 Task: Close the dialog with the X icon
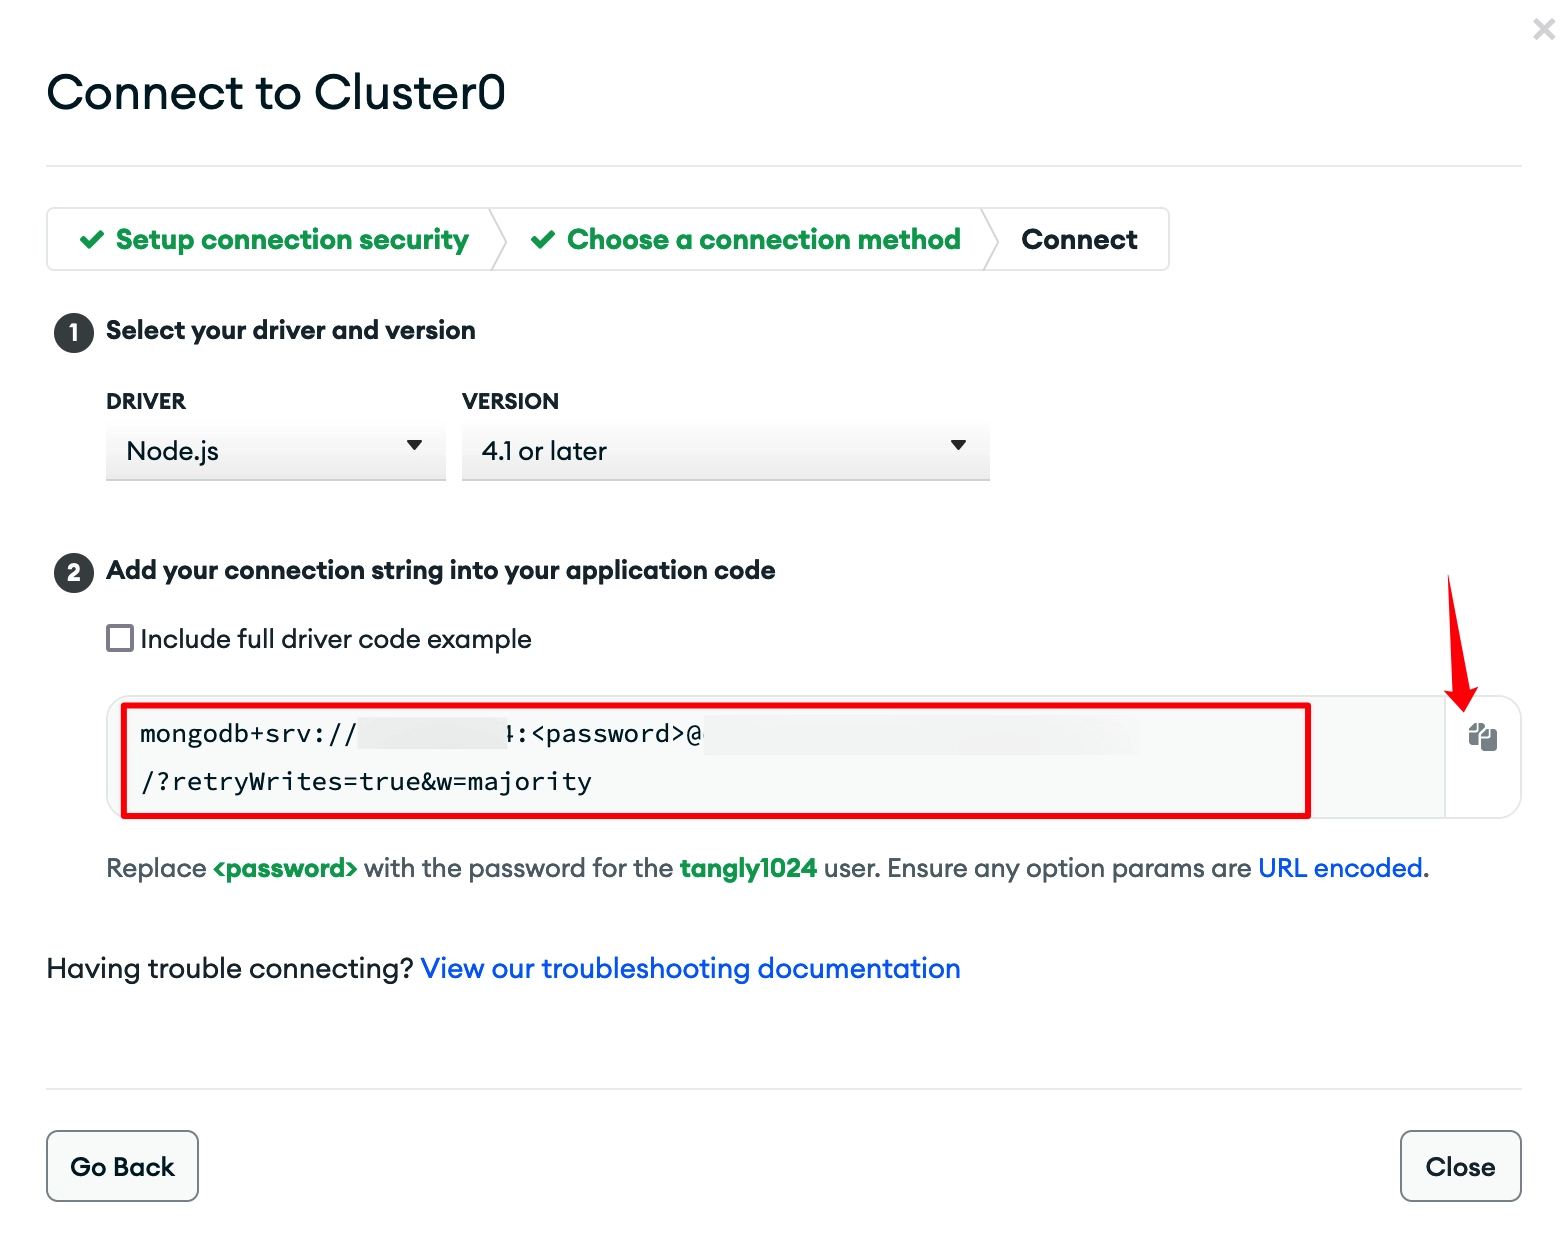(x=1543, y=29)
